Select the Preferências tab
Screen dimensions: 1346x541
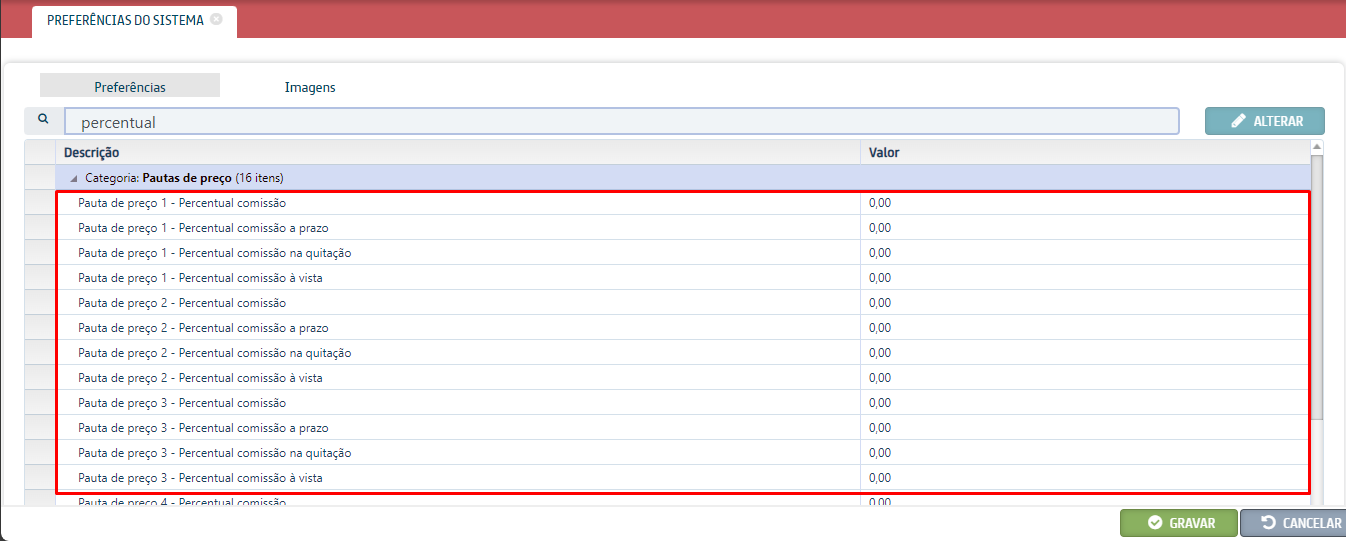pyautogui.click(x=130, y=87)
